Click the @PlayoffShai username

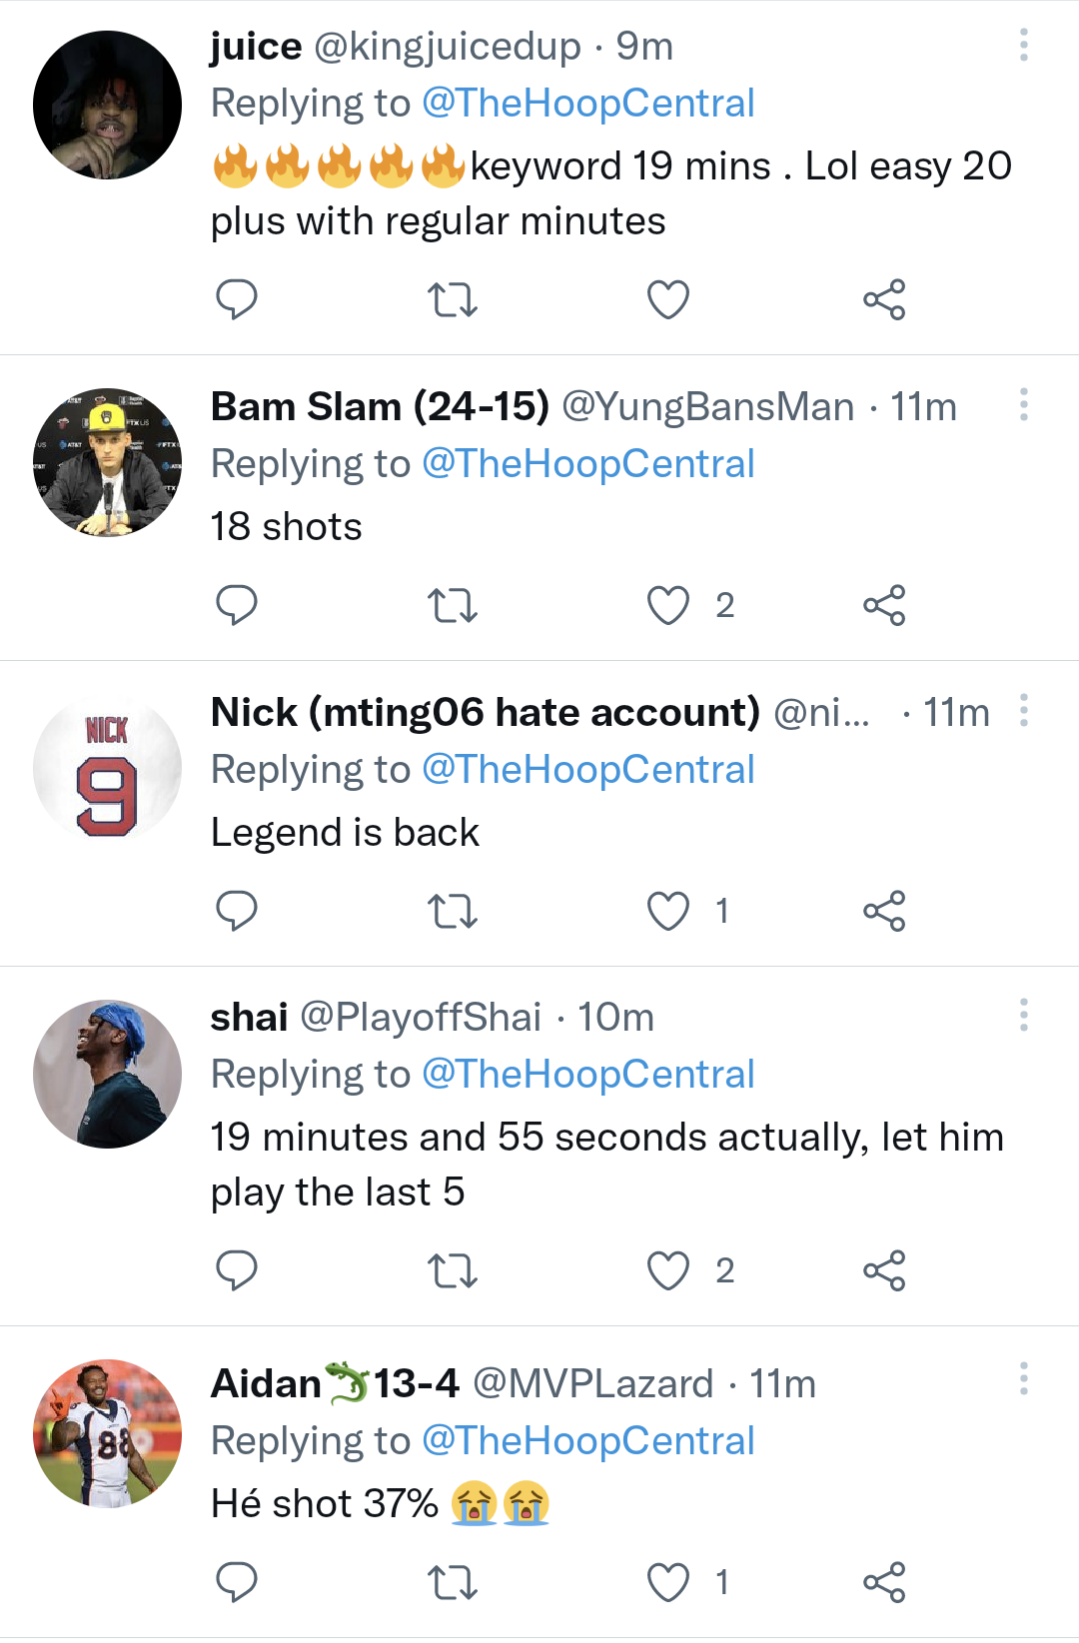click(x=421, y=1017)
